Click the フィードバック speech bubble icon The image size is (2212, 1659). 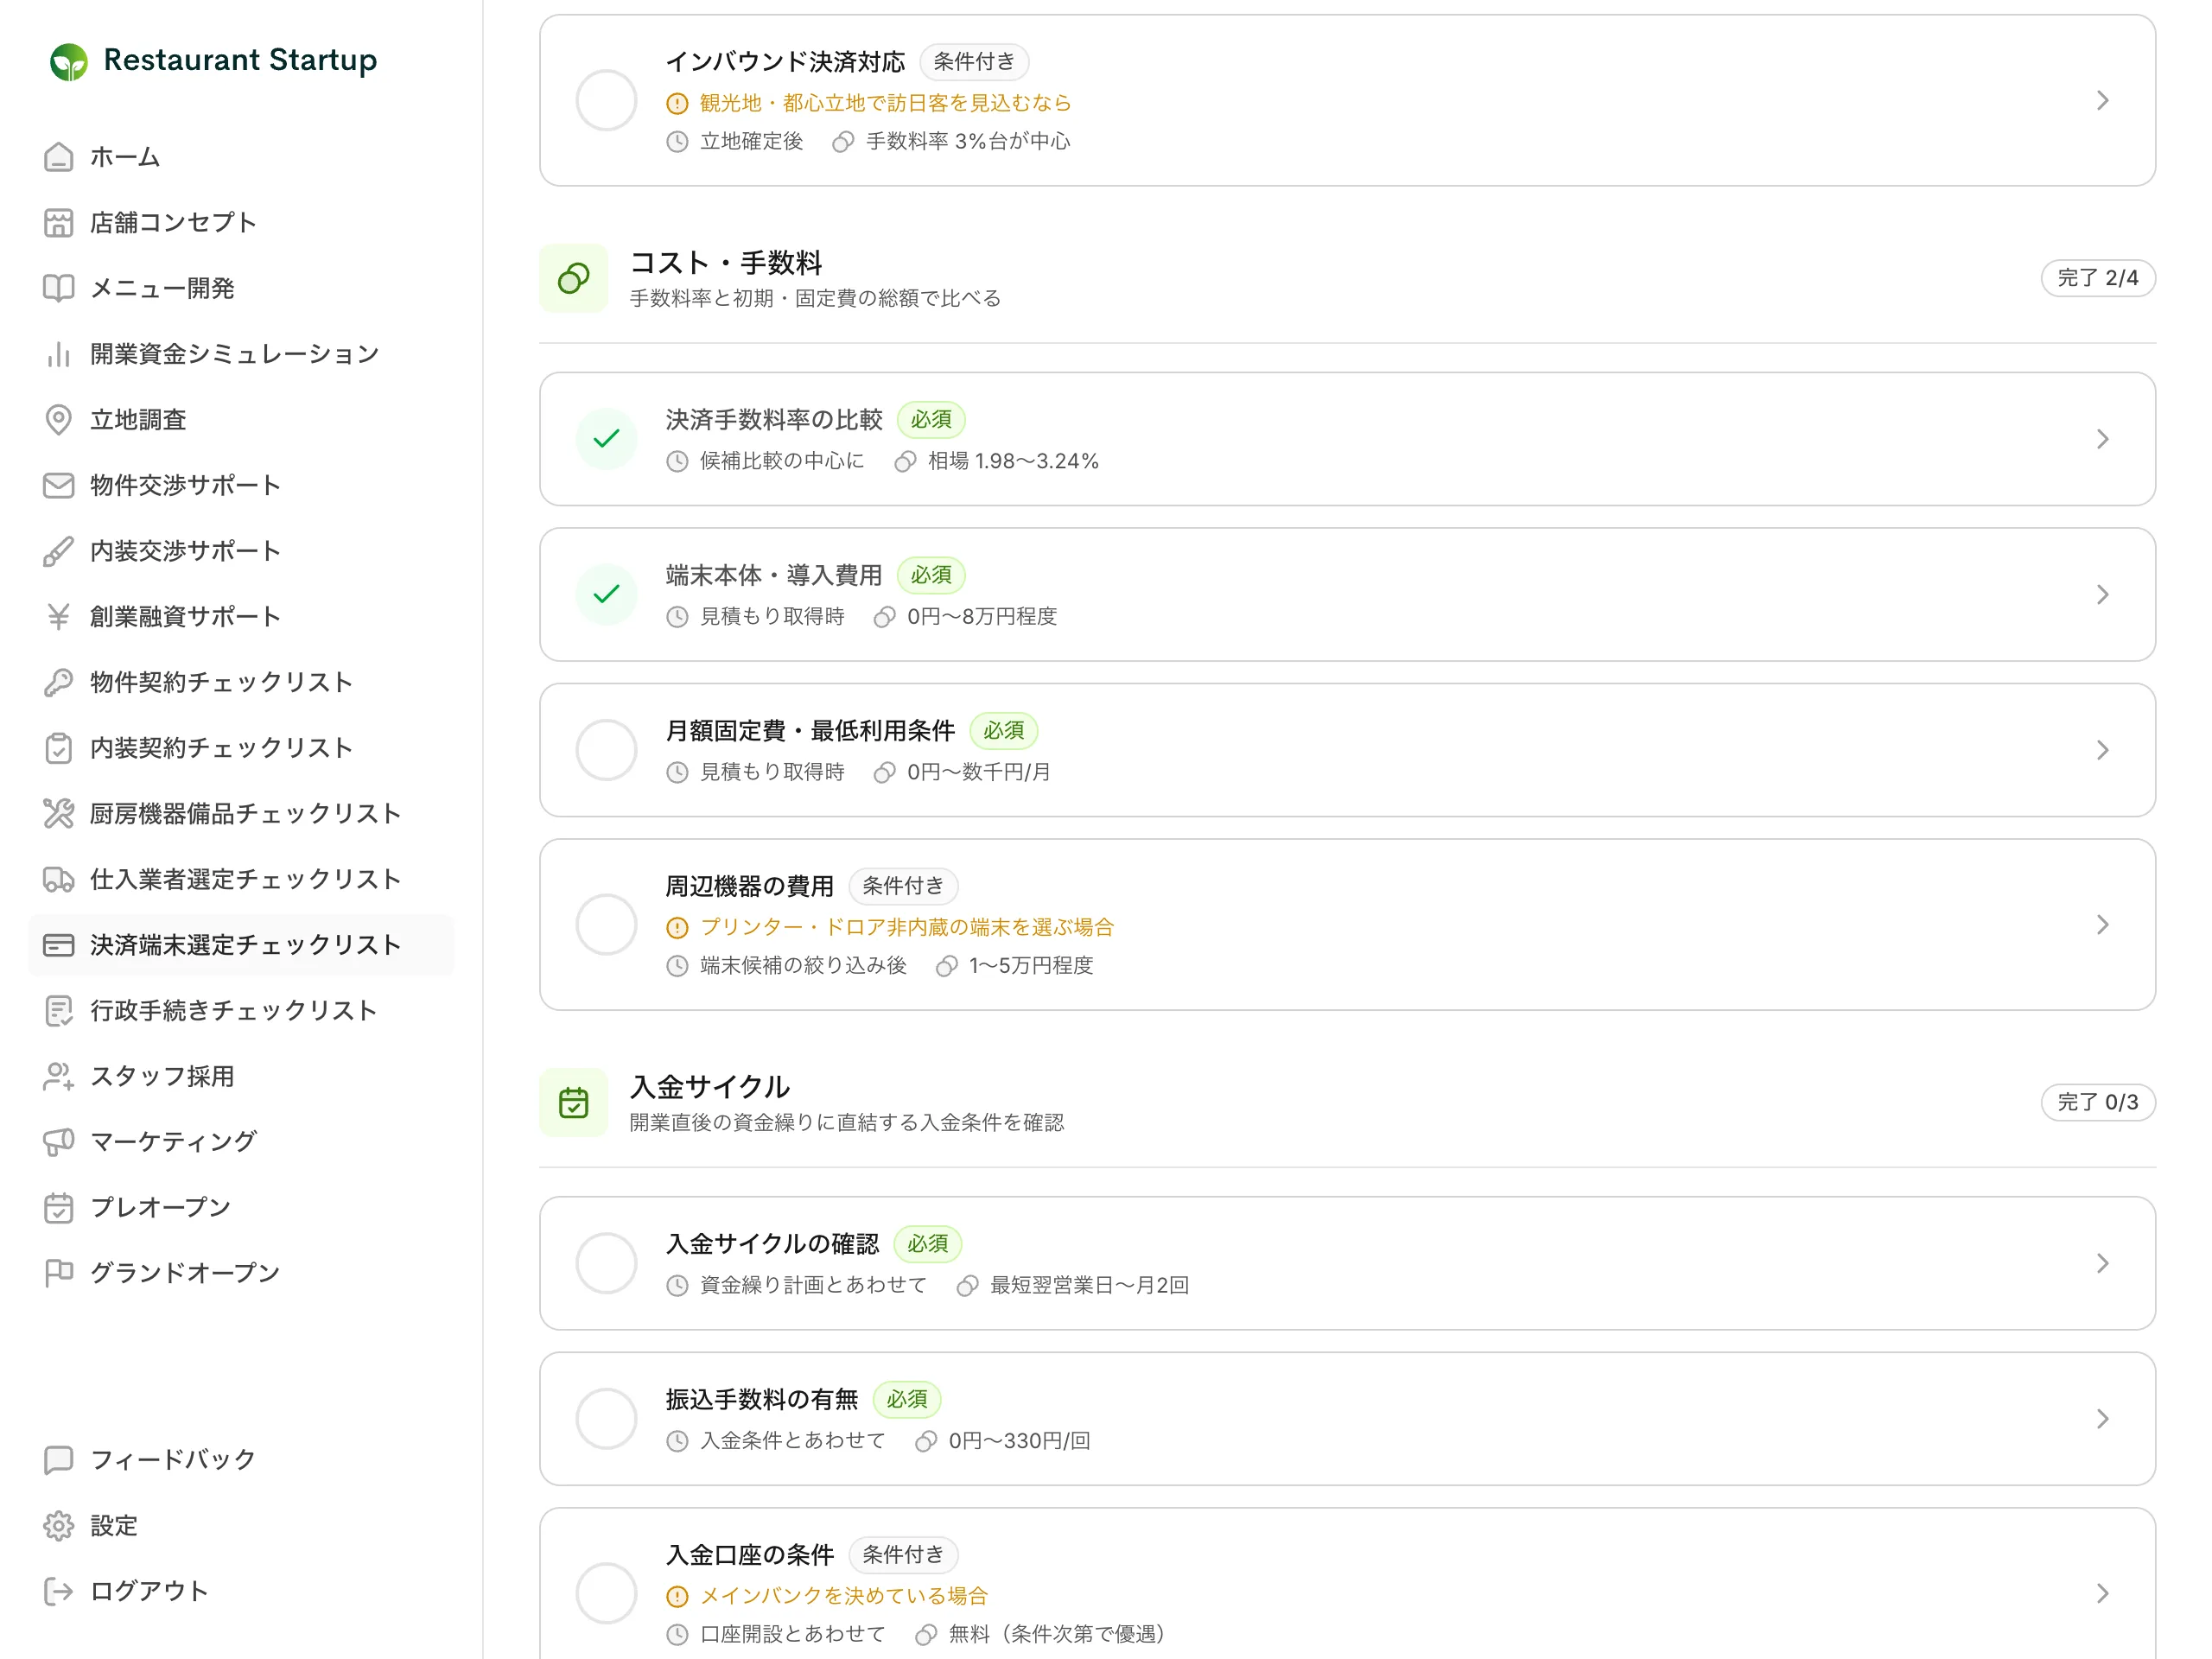click(59, 1460)
